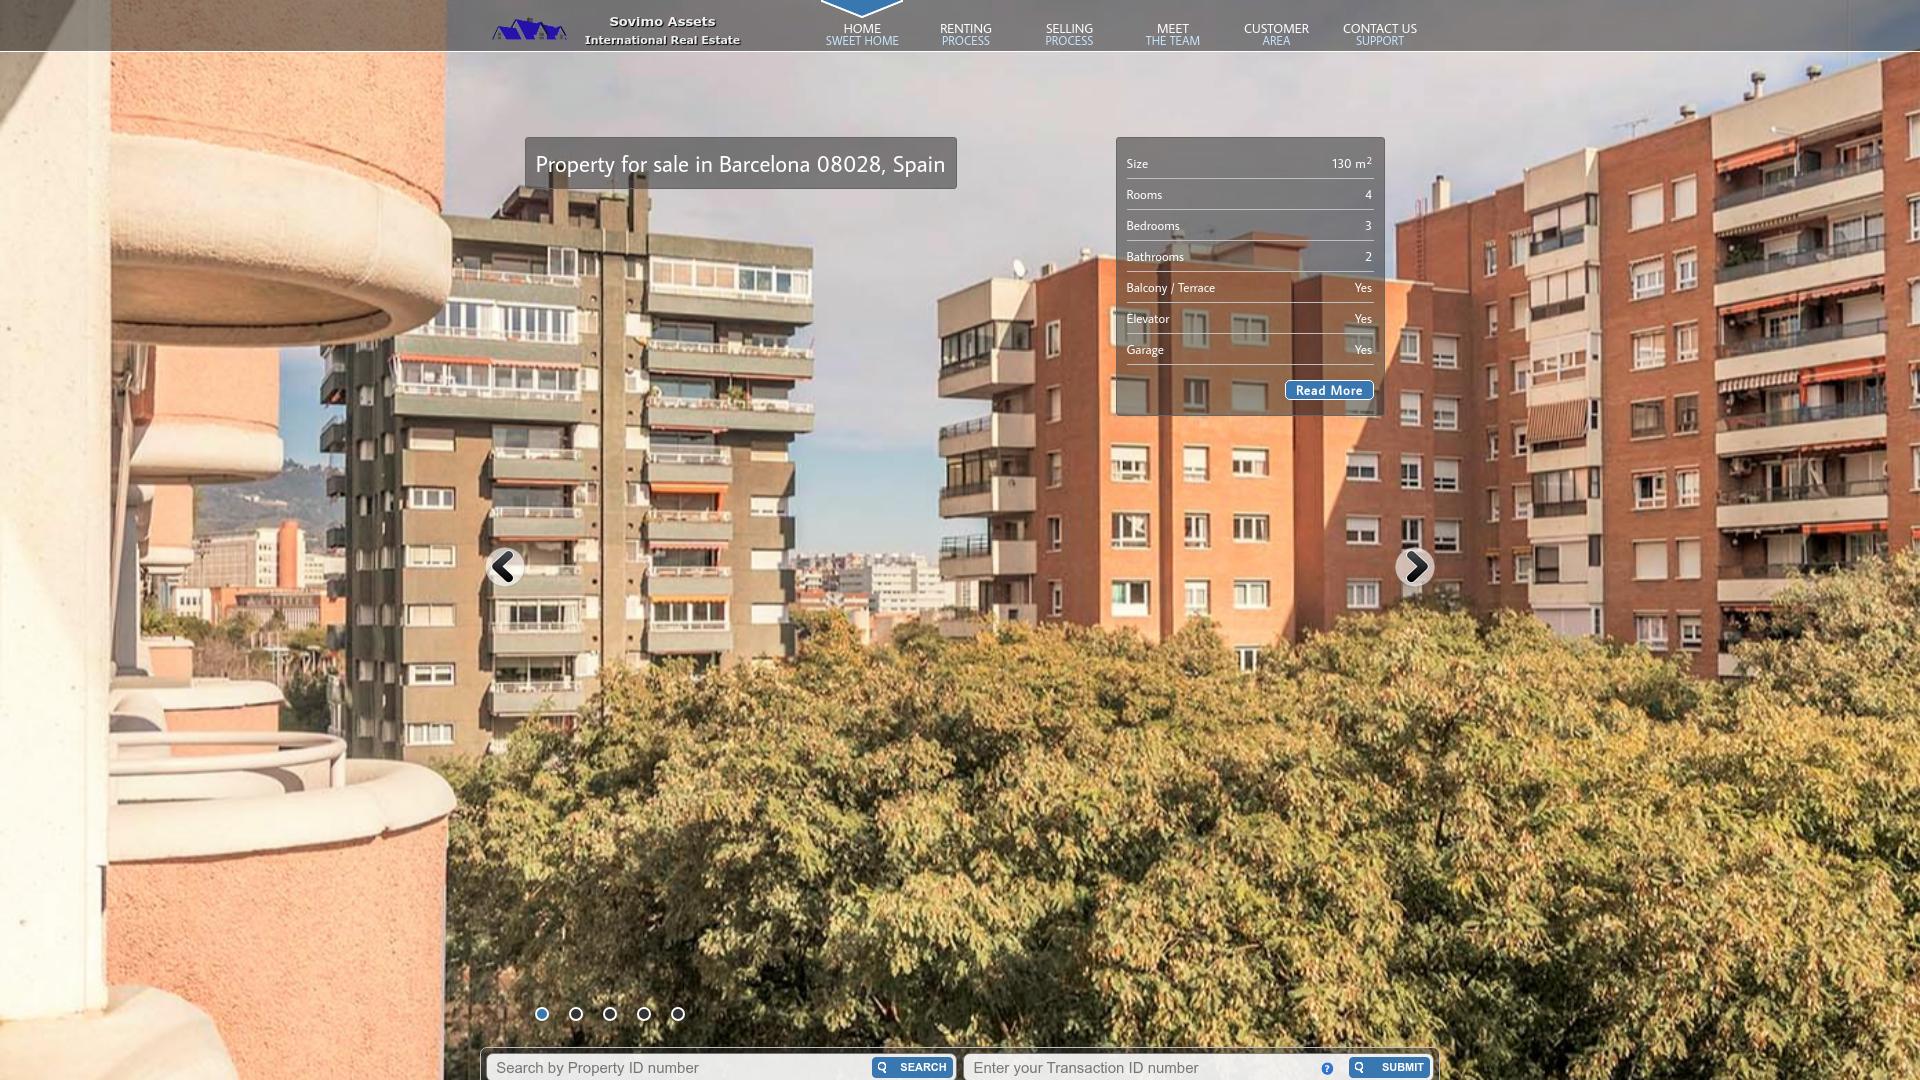Open Contact Us Support page
The height and width of the screenshot is (1080, 1920).
[x=1379, y=34]
